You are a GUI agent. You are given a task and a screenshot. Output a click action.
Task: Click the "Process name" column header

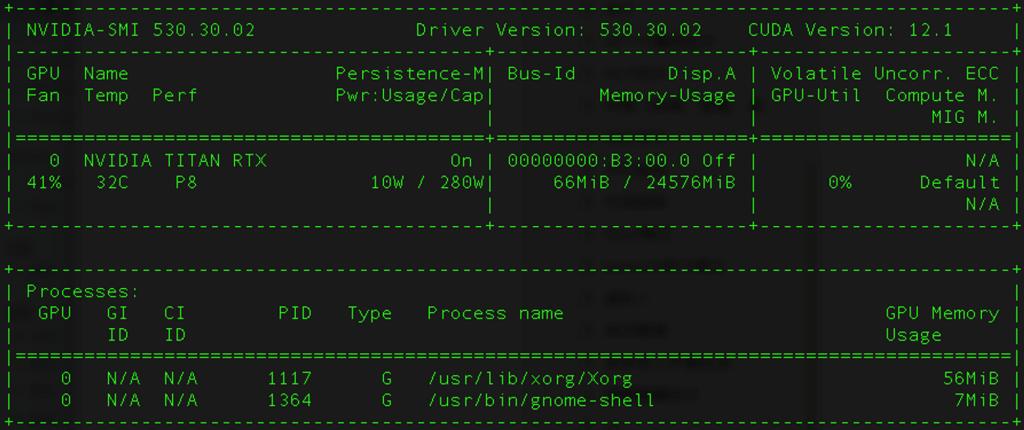(495, 313)
